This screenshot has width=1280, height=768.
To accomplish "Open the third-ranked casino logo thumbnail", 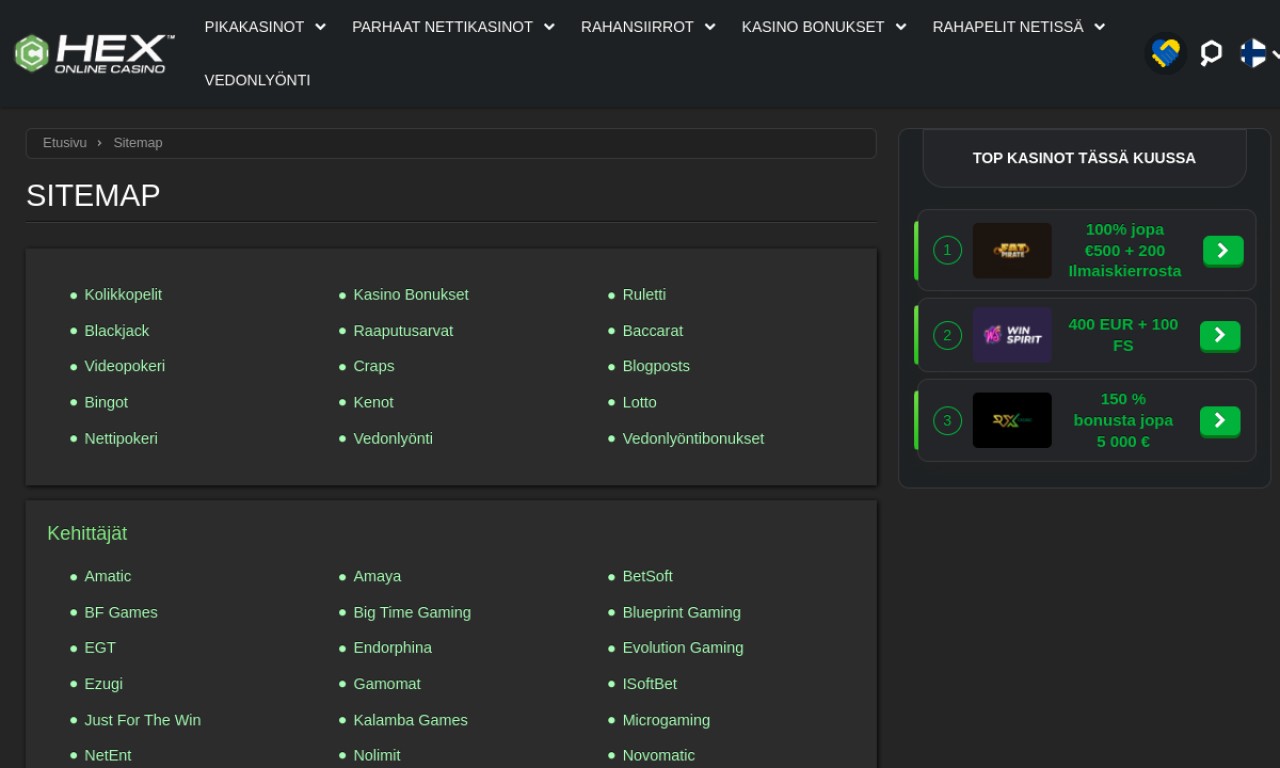I will pos(1012,420).
